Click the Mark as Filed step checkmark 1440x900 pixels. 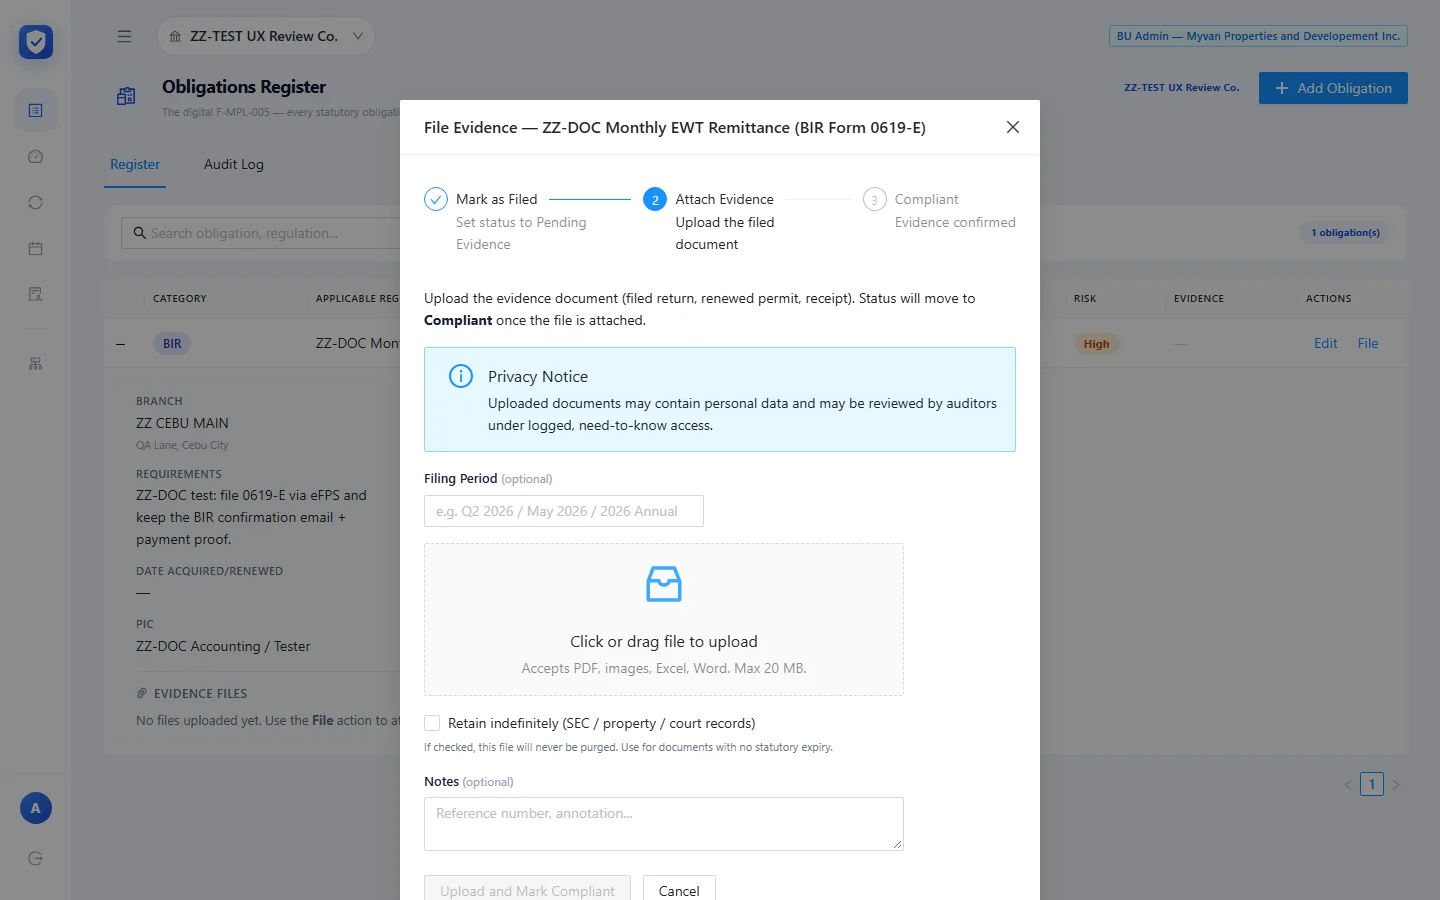(436, 199)
